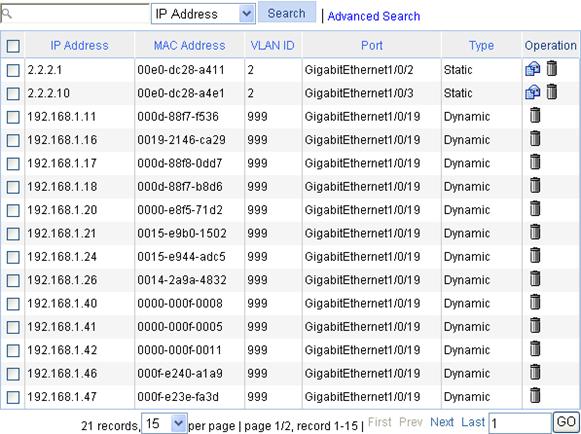Delete the 192.168.1.47 entry
Screen dimensions: 581x434
[535, 395]
